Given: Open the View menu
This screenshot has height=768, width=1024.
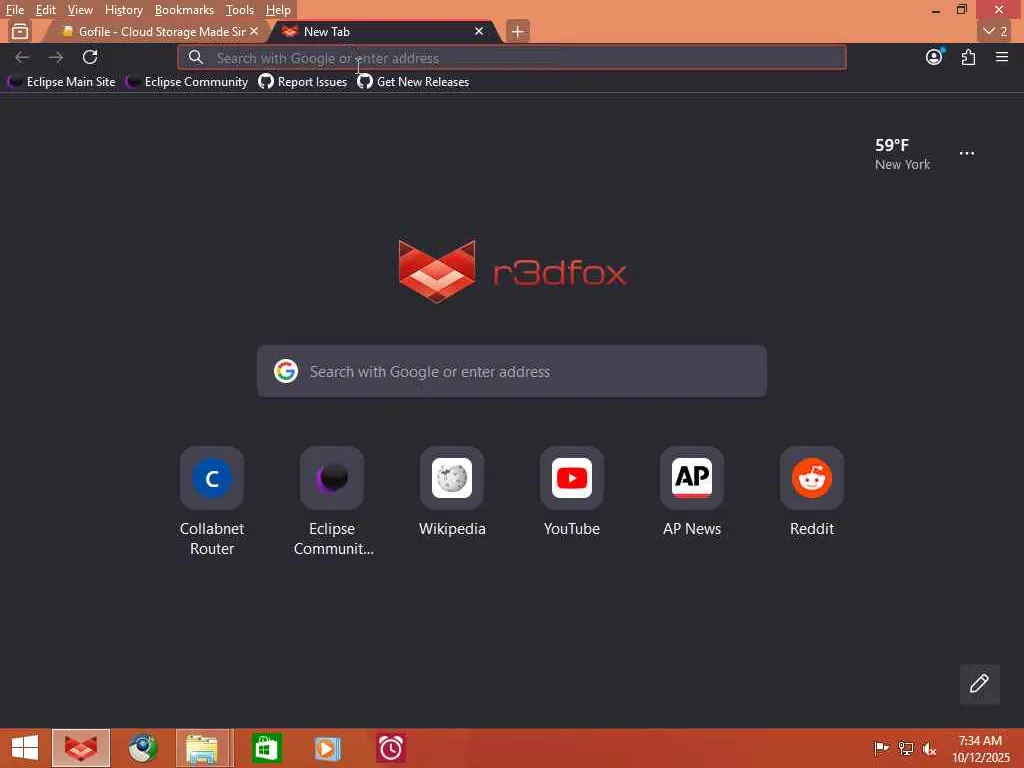Looking at the screenshot, I should click(80, 10).
